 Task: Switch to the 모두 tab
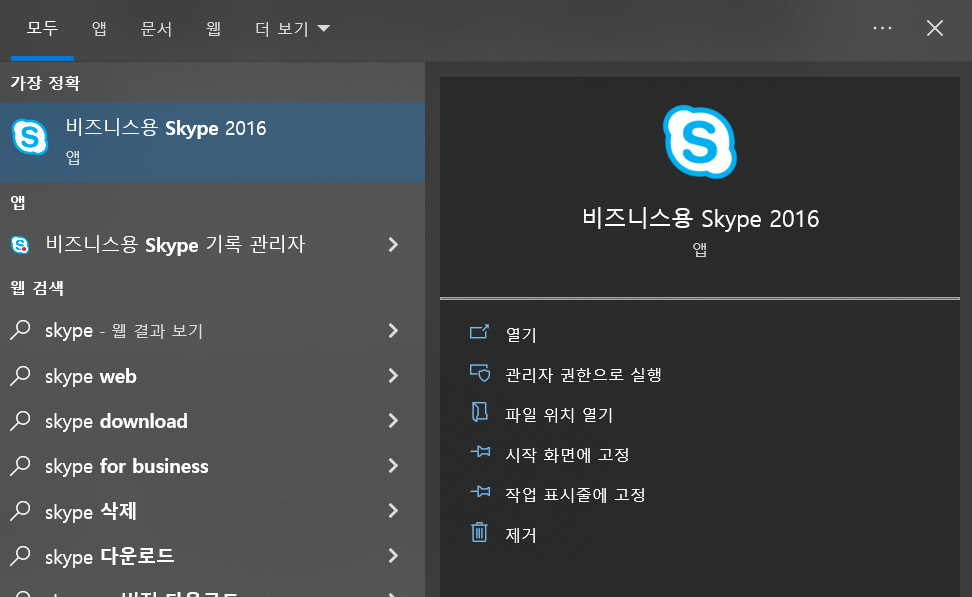42,29
